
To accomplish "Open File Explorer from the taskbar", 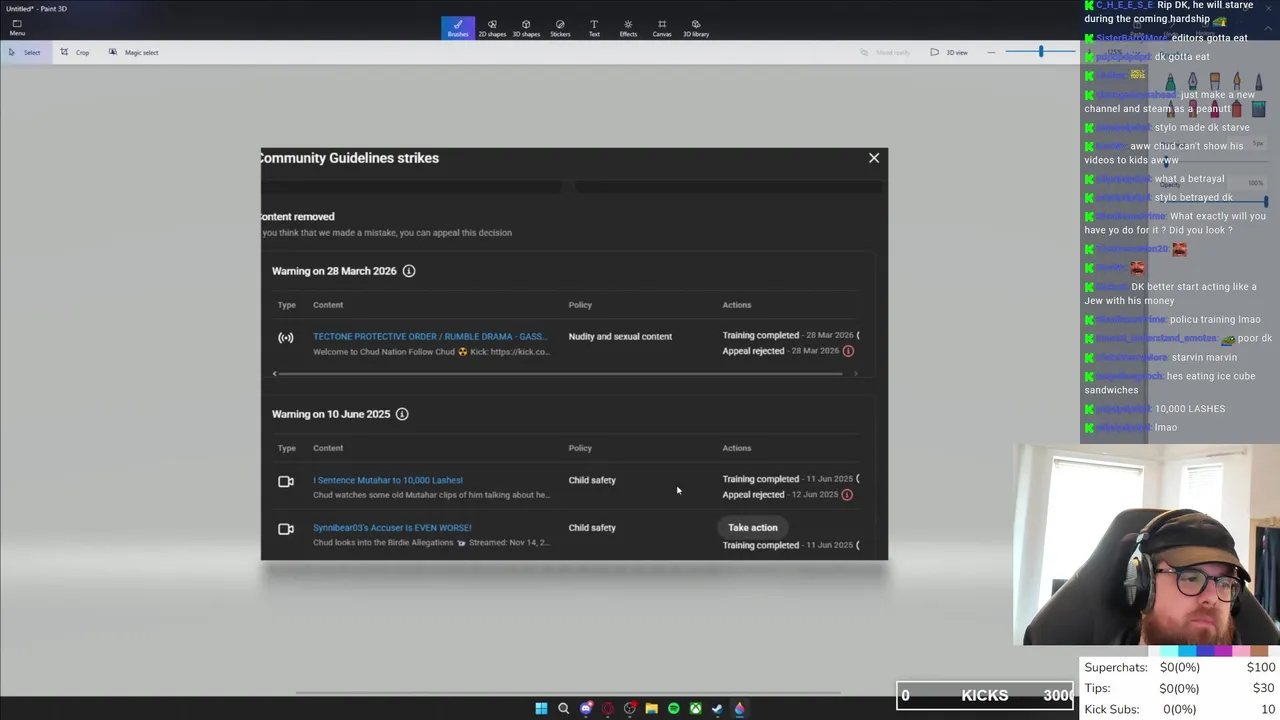I will click(651, 708).
